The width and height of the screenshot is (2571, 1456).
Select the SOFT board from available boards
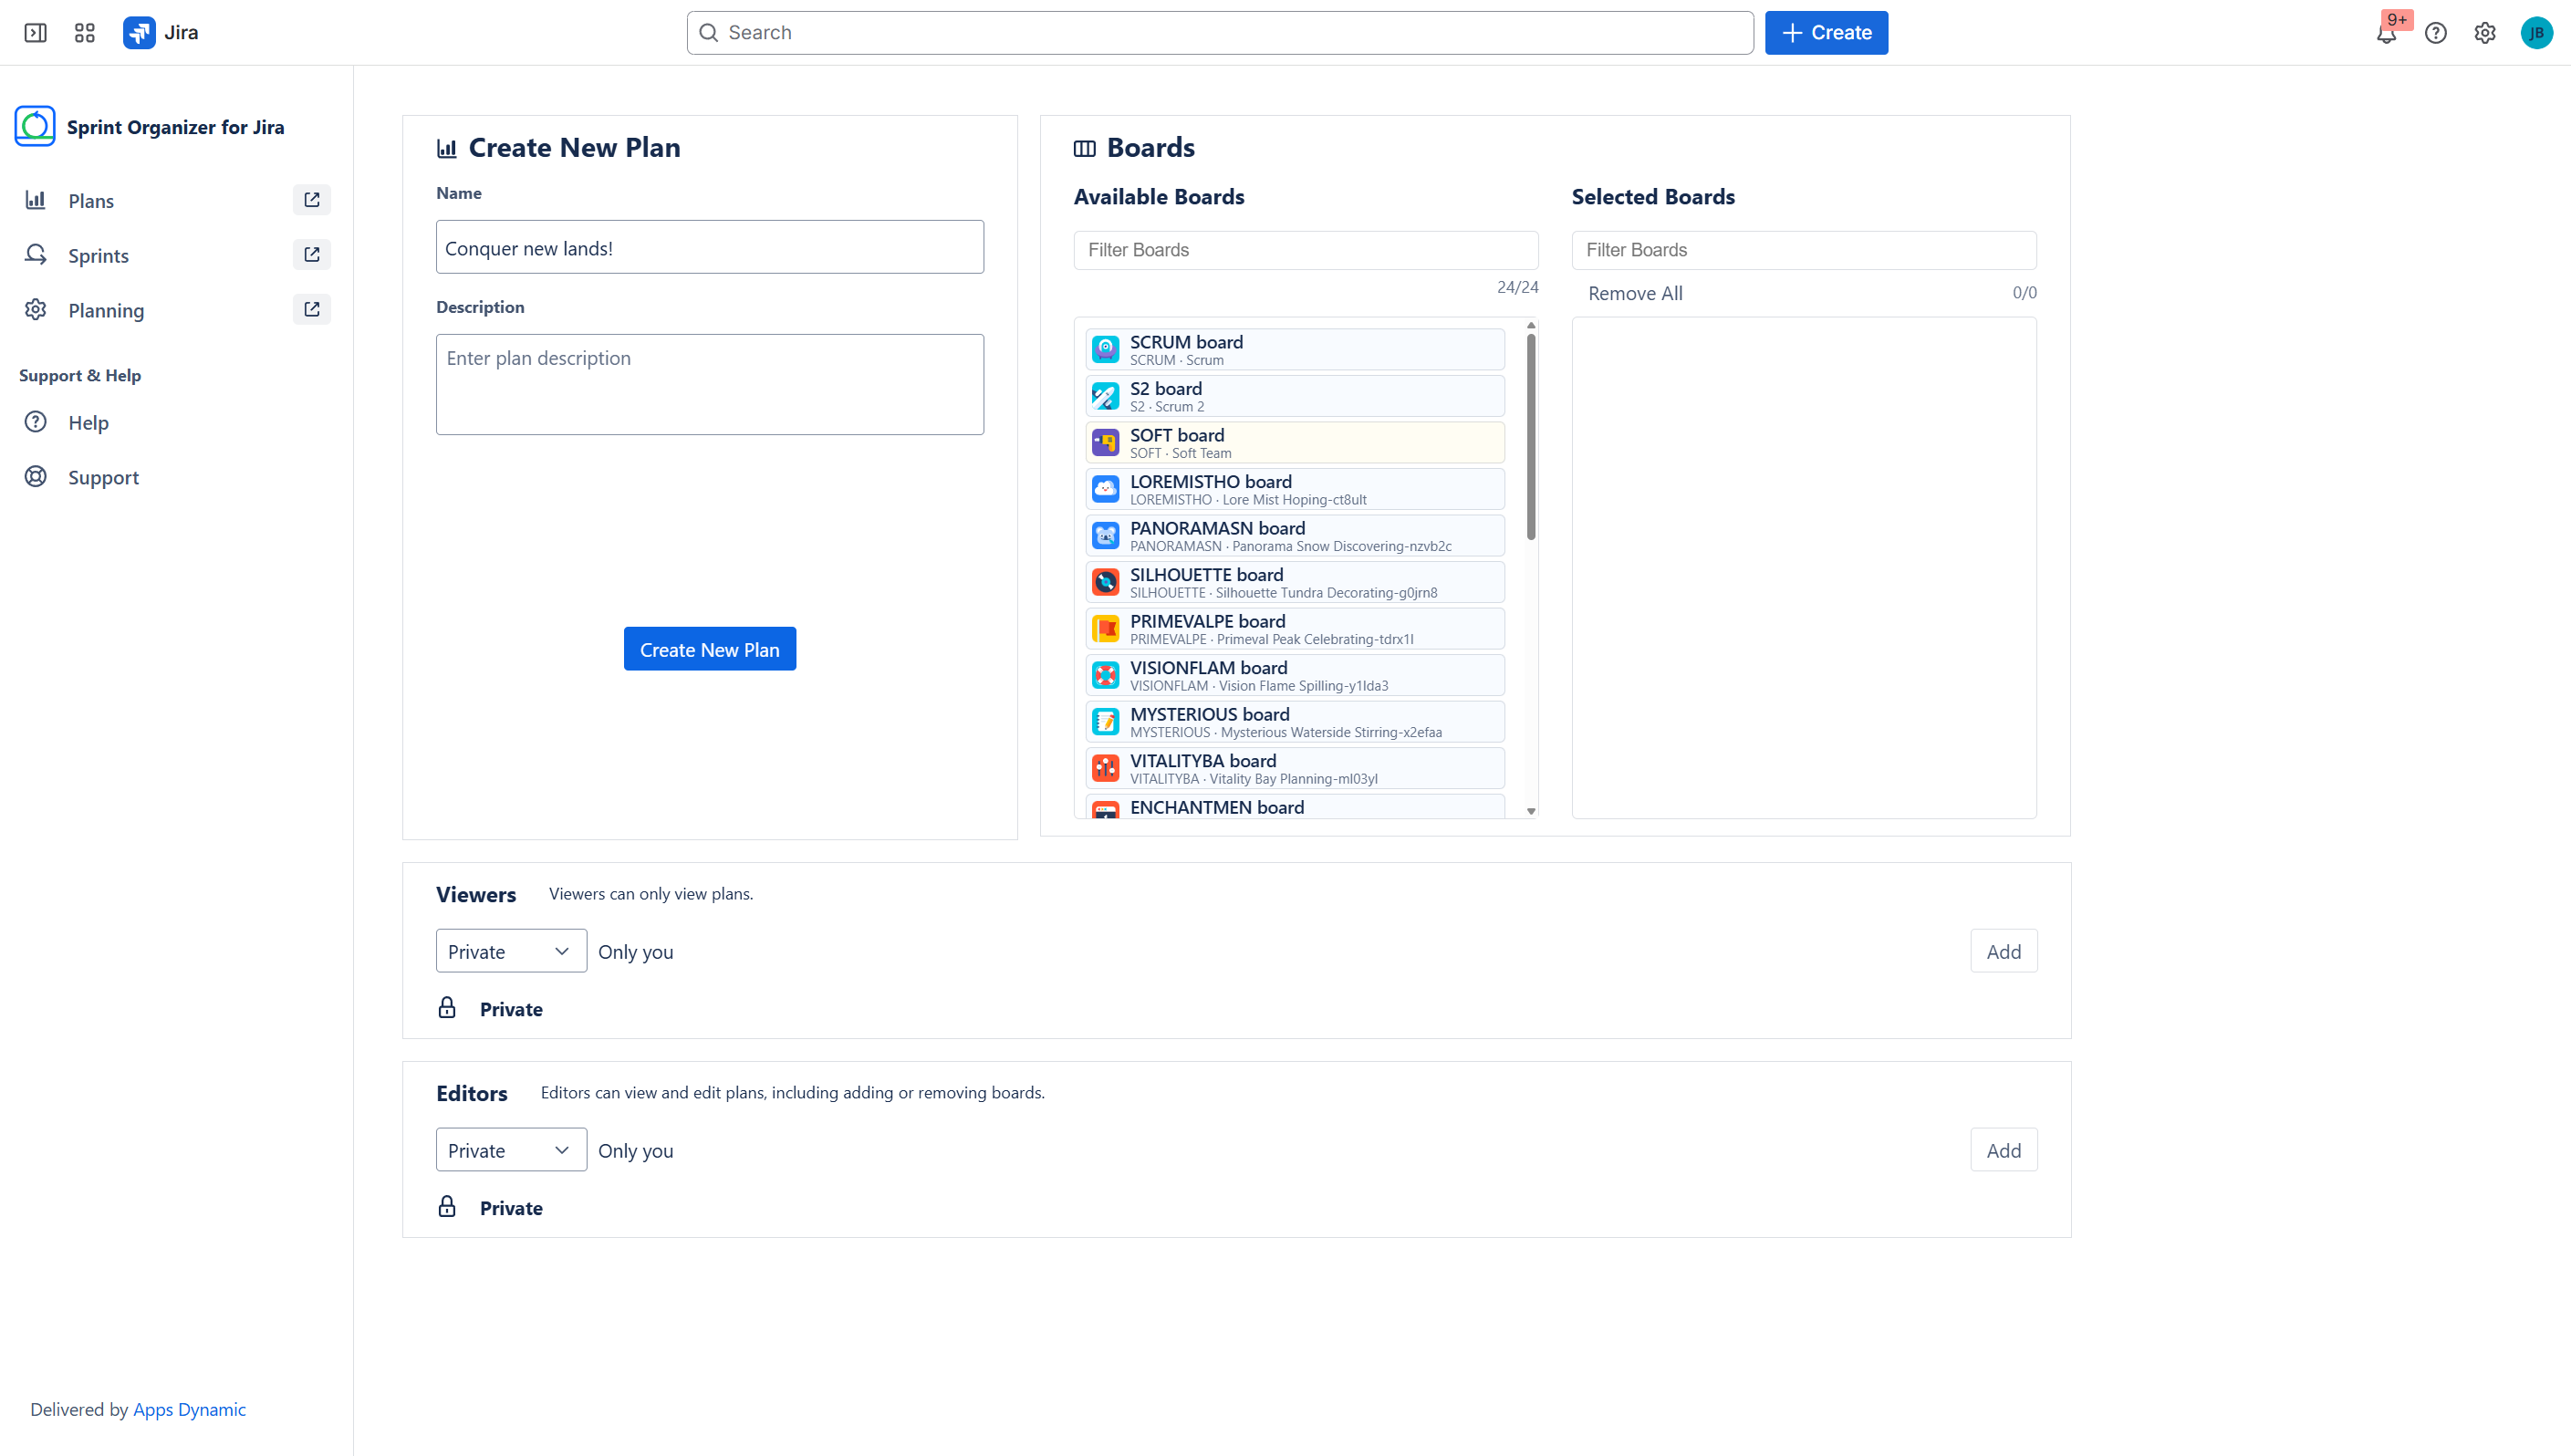[x=1294, y=442]
